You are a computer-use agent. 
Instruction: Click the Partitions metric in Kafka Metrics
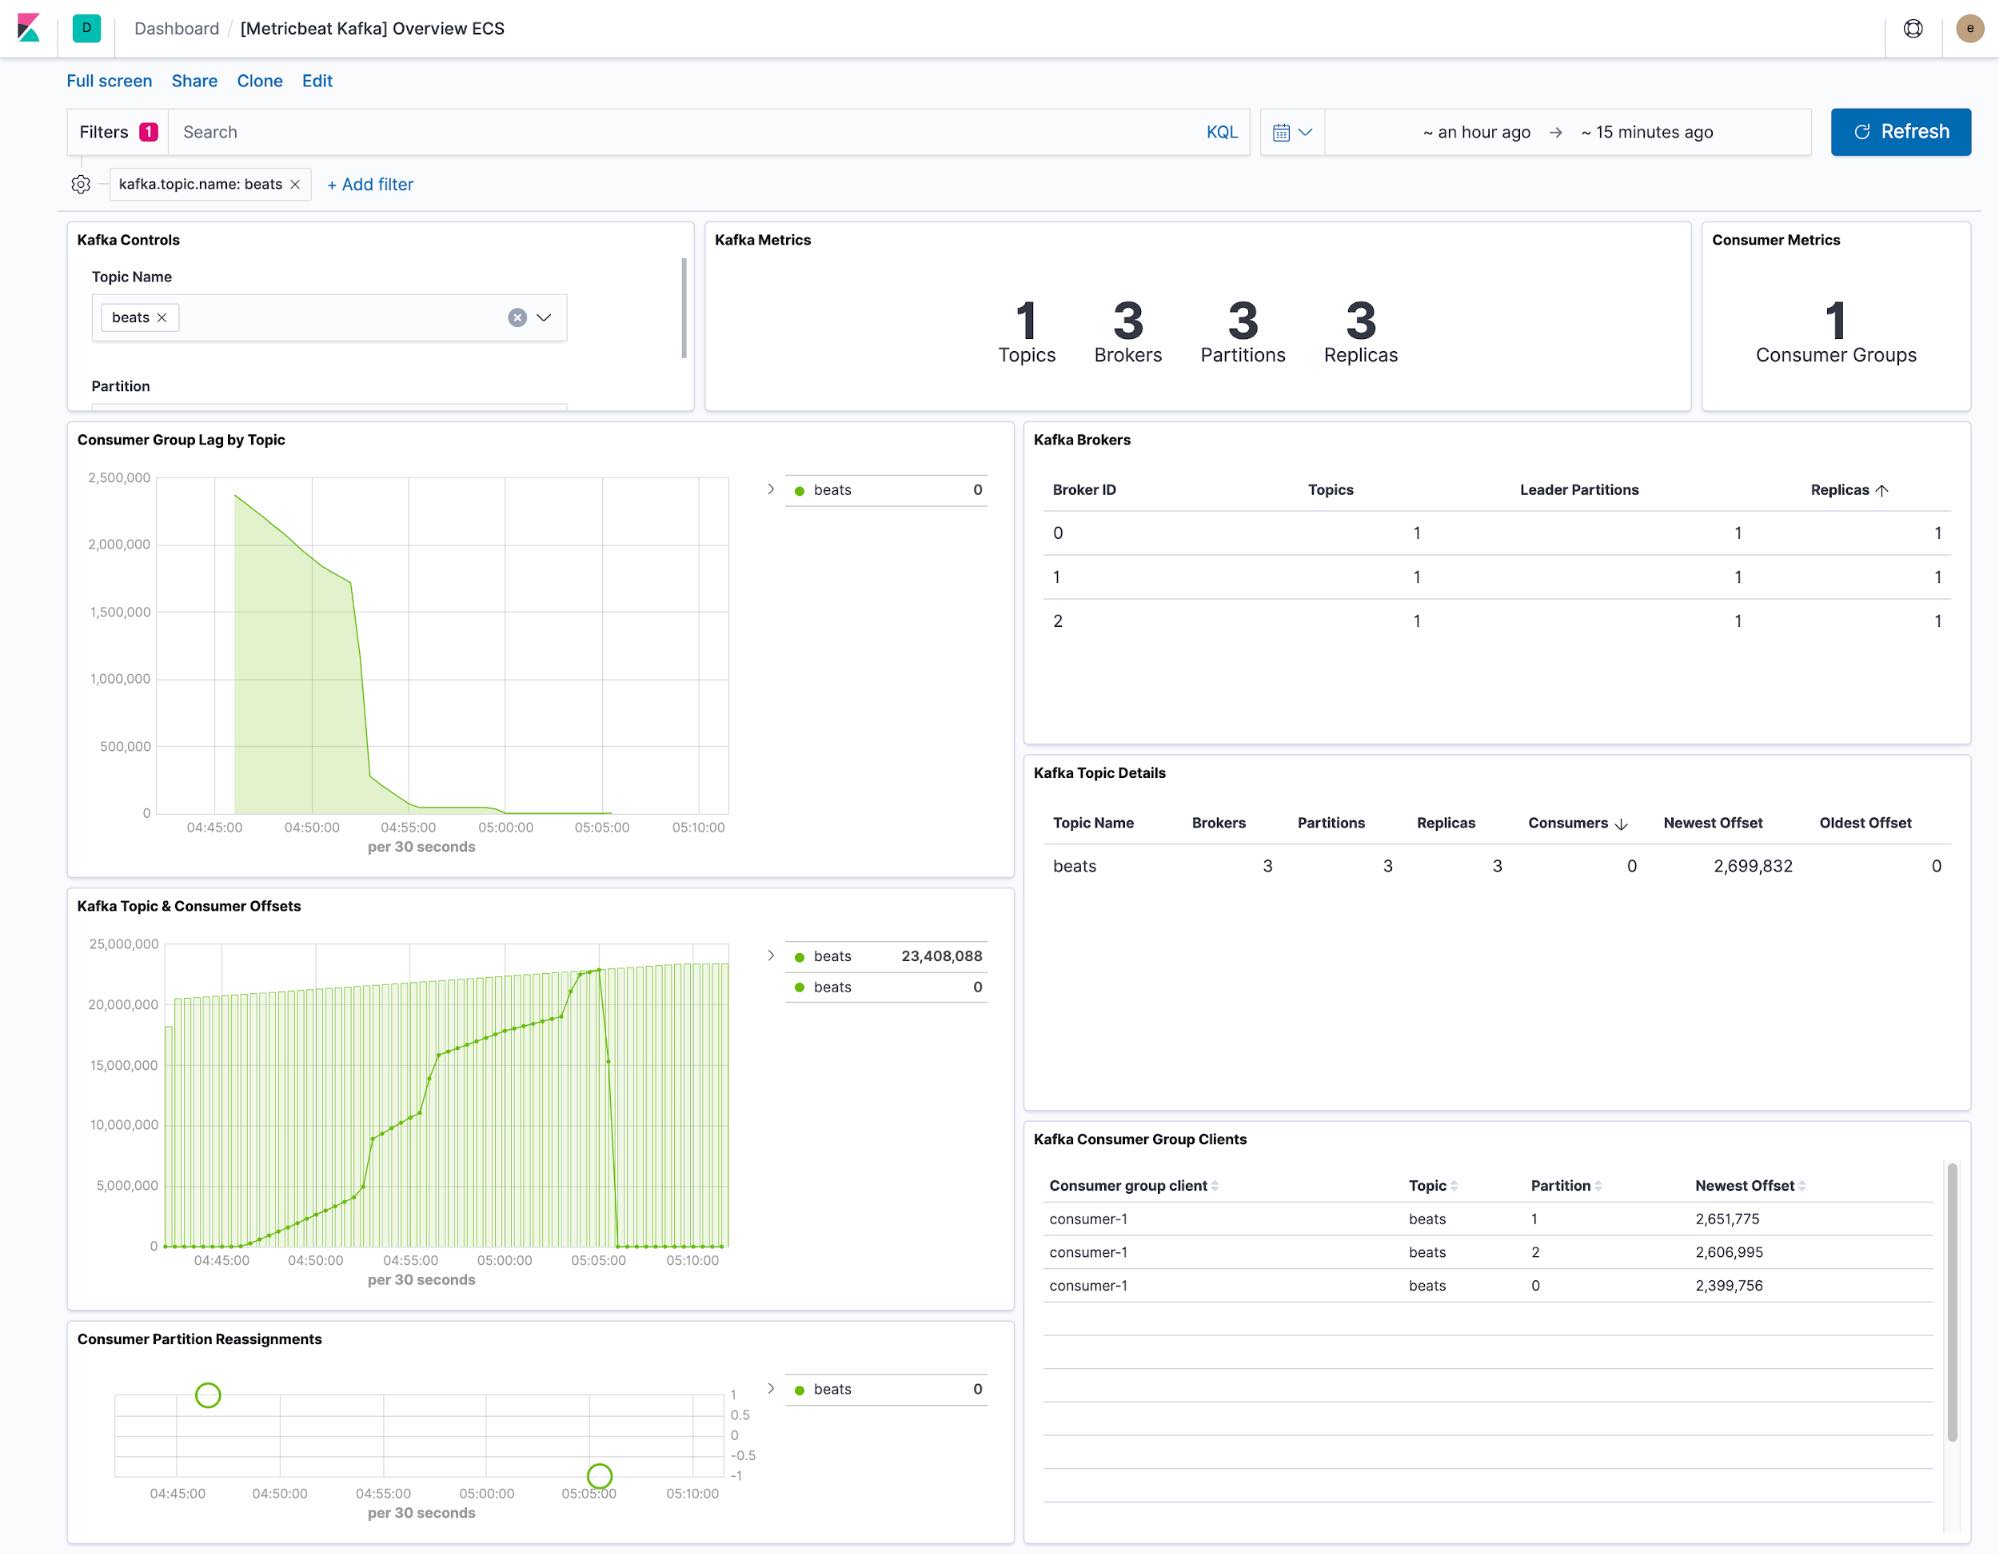(1243, 332)
